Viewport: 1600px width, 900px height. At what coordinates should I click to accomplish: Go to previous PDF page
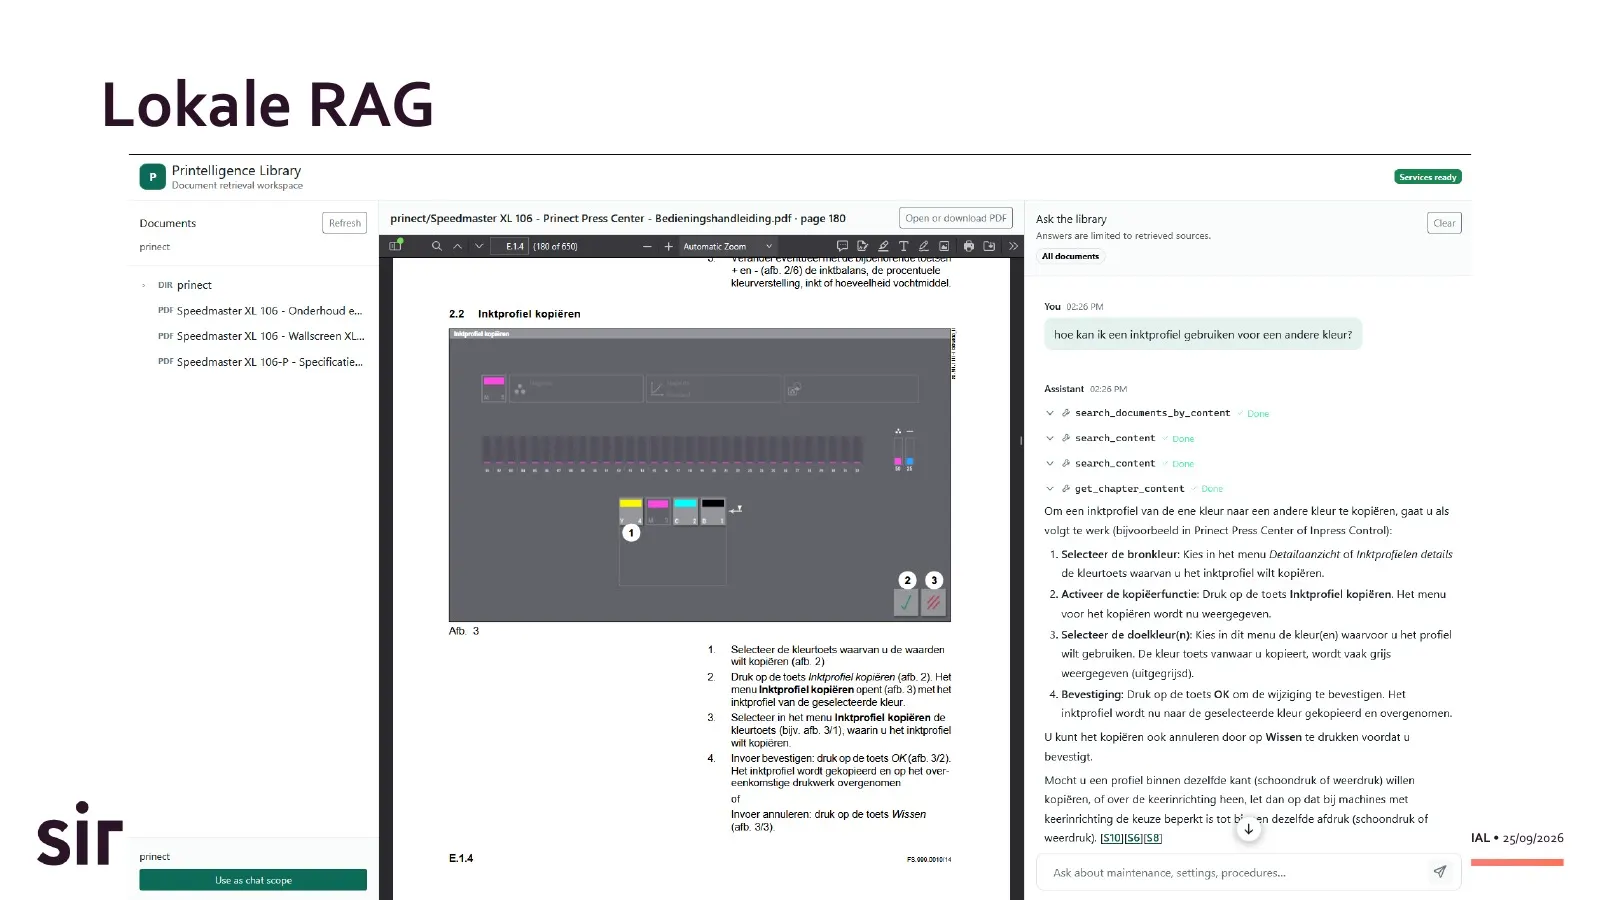pyautogui.click(x=458, y=246)
